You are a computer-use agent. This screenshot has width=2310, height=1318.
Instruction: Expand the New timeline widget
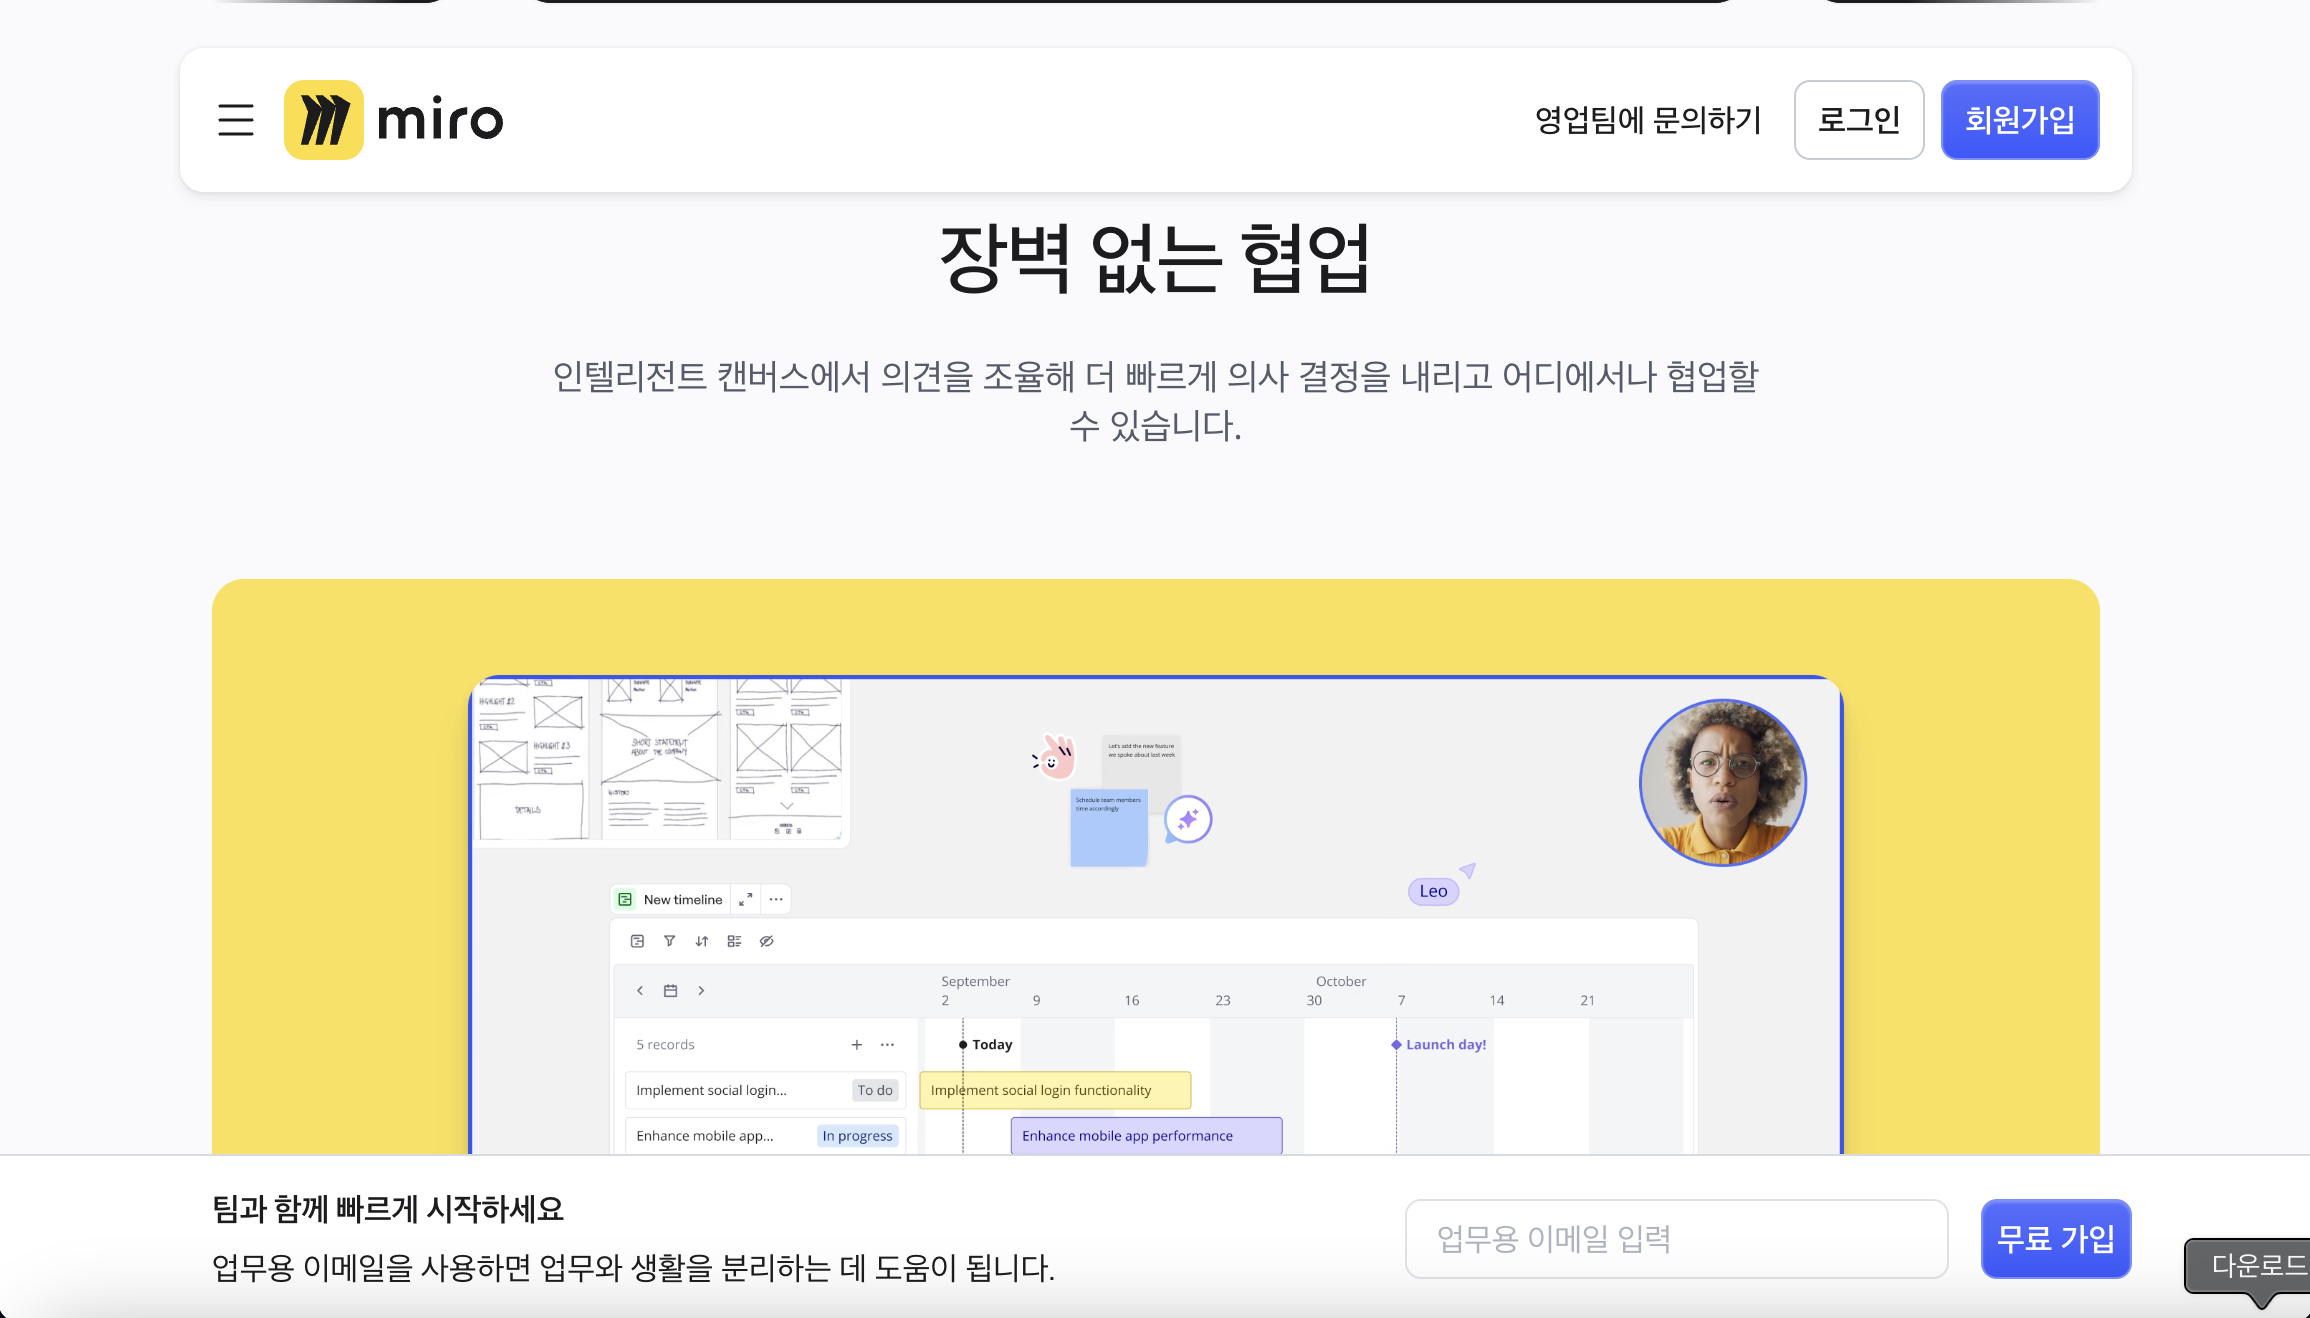click(745, 900)
